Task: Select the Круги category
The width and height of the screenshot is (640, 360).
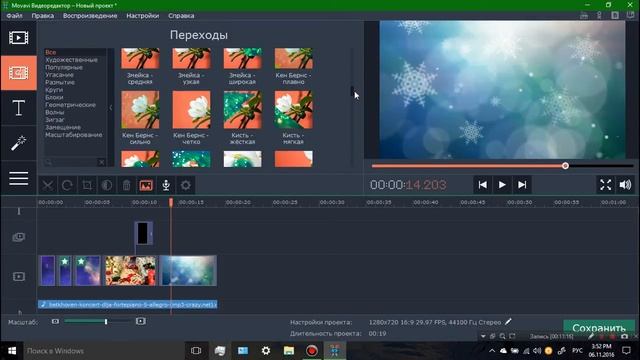Action: (54, 90)
